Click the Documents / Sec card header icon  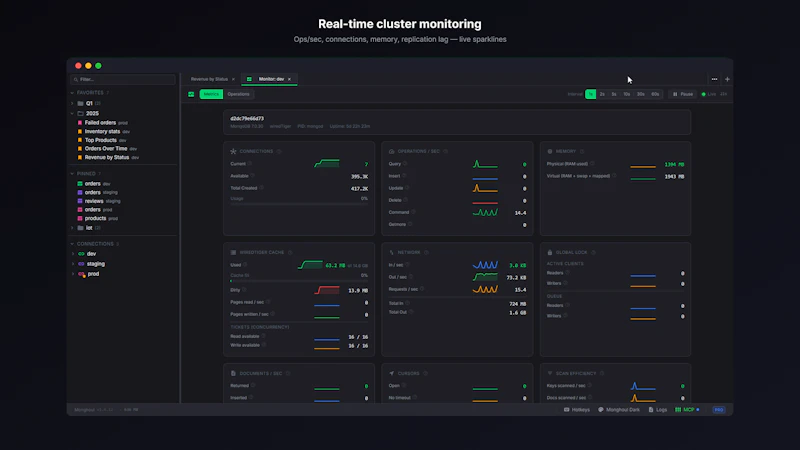coord(233,373)
